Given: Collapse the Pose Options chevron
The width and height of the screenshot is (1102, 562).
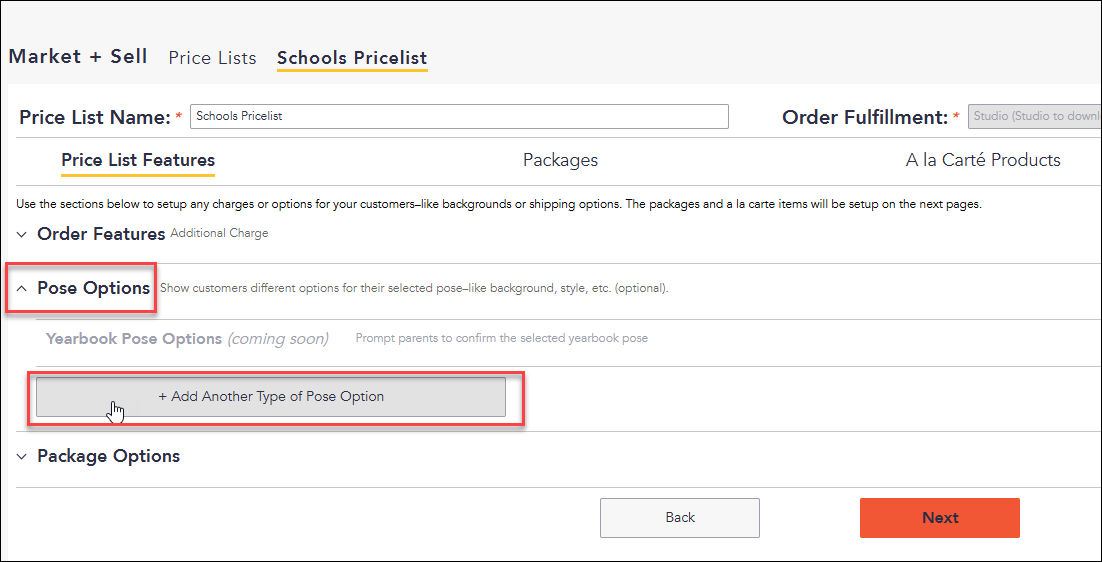Looking at the screenshot, I should tap(22, 288).
